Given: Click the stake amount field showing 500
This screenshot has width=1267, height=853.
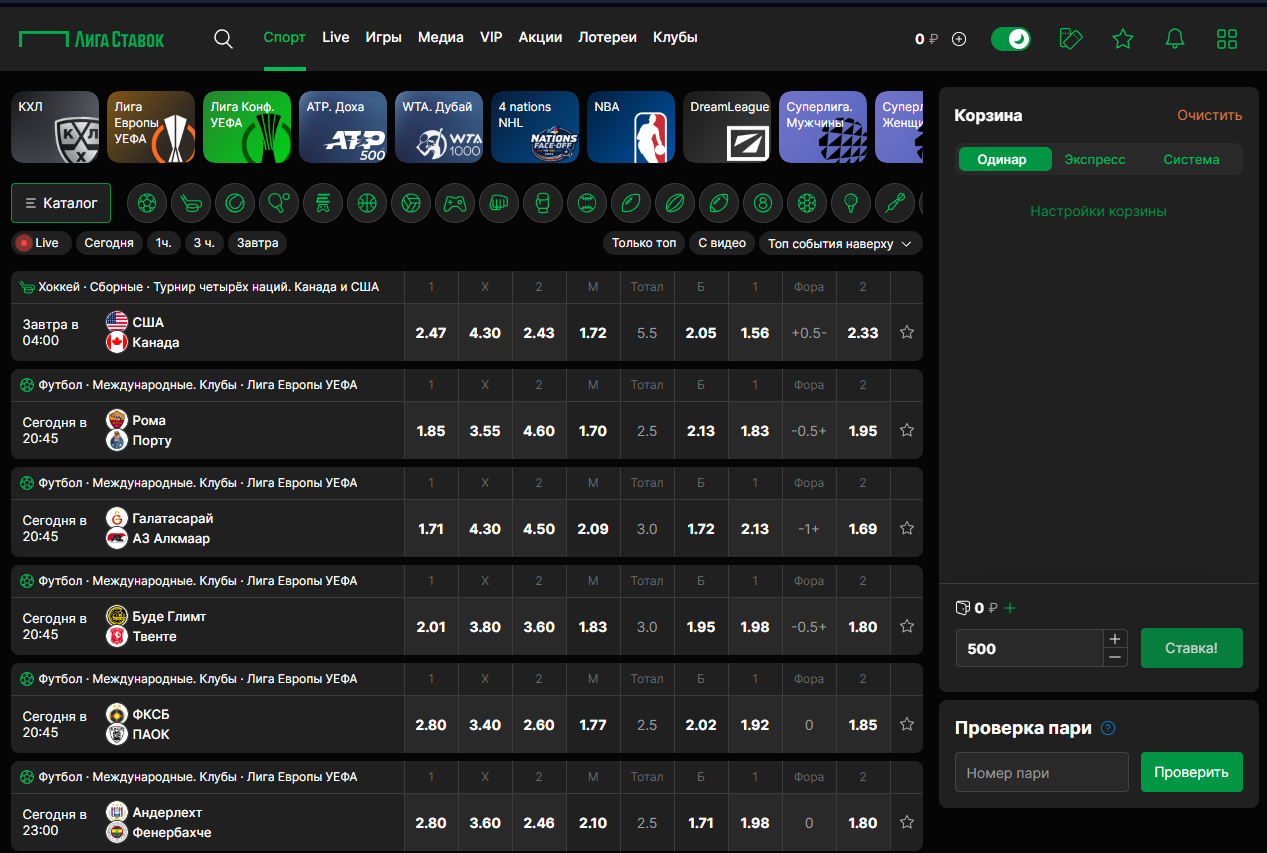Looking at the screenshot, I should click(x=1030, y=648).
